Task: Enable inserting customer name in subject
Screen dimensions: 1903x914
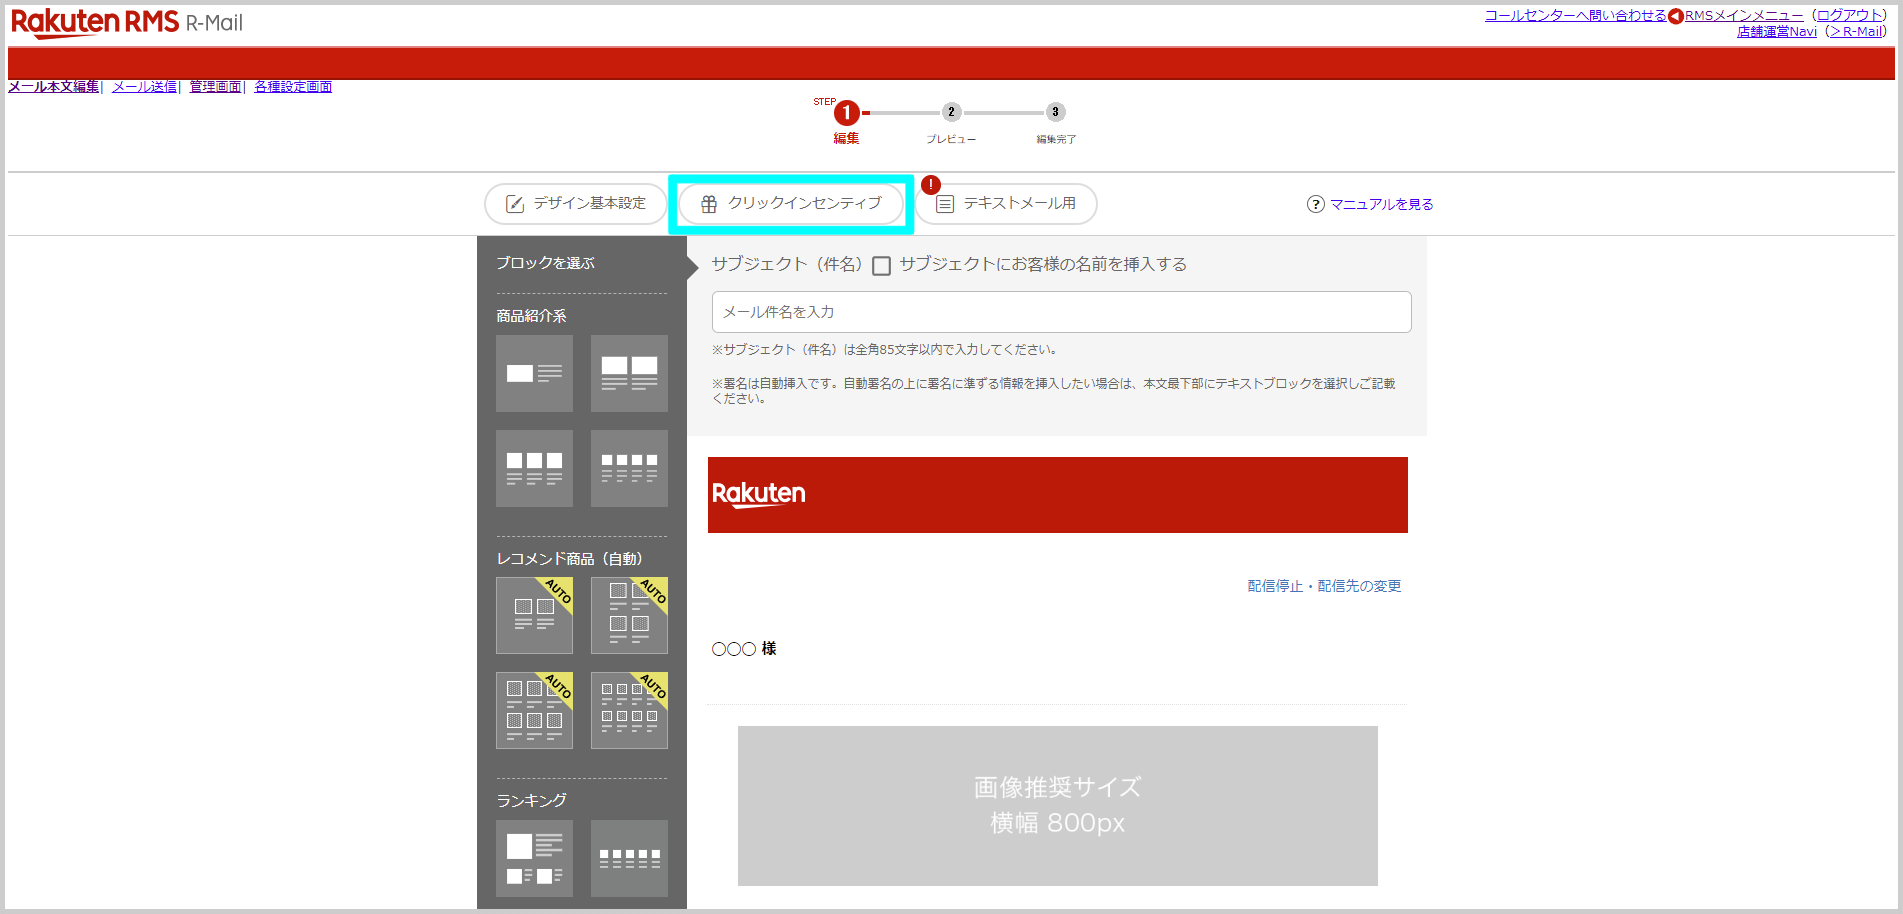Action: (x=881, y=266)
